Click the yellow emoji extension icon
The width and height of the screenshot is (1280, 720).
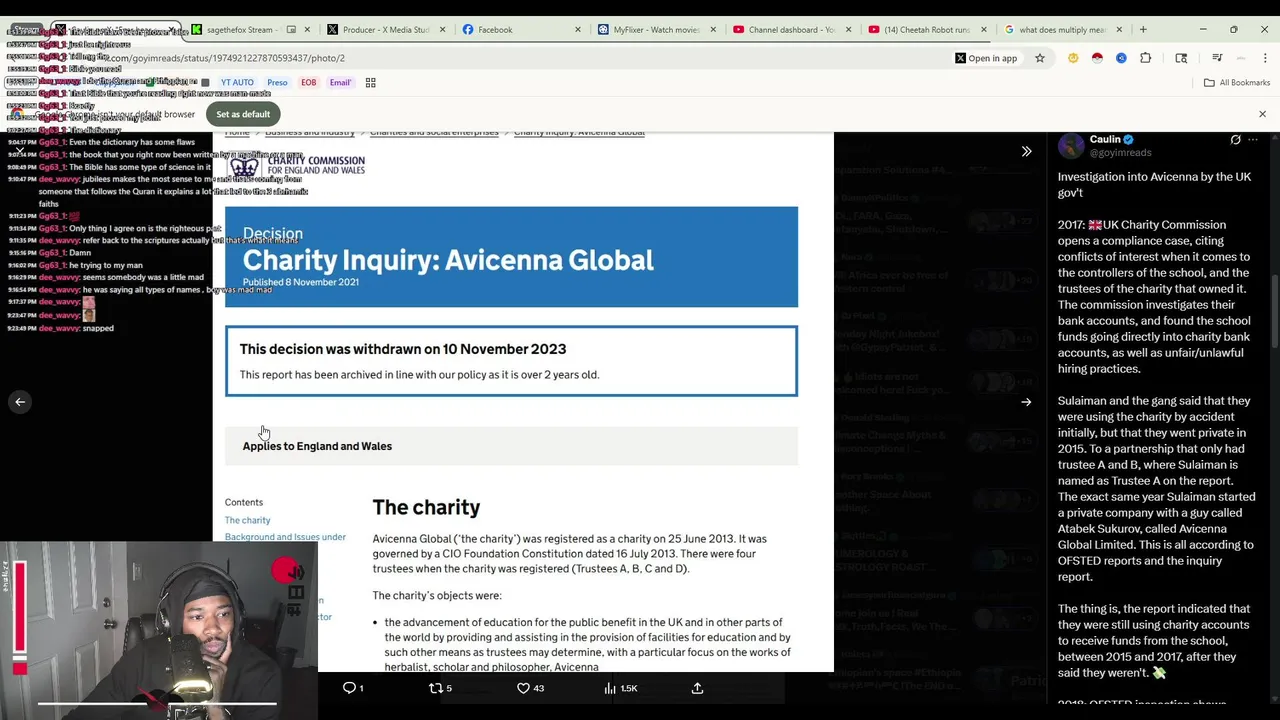pos(1073,58)
